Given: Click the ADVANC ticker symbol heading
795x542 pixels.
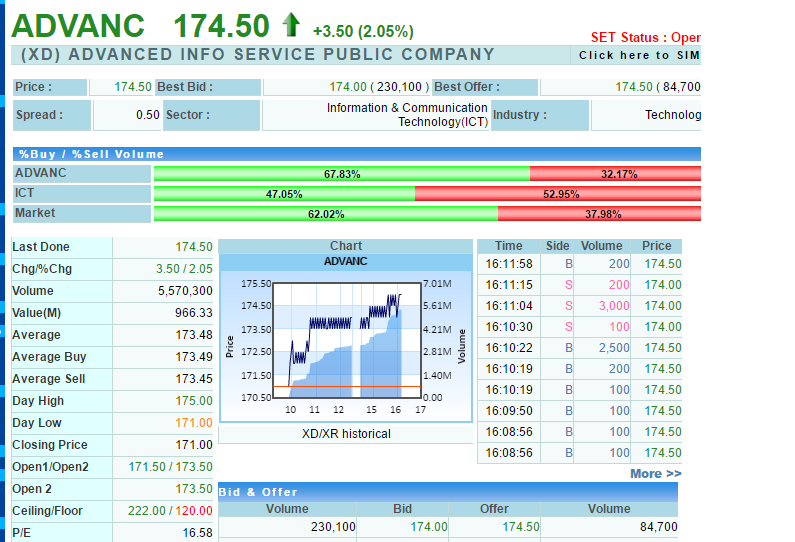Looking at the screenshot, I should point(78,26).
